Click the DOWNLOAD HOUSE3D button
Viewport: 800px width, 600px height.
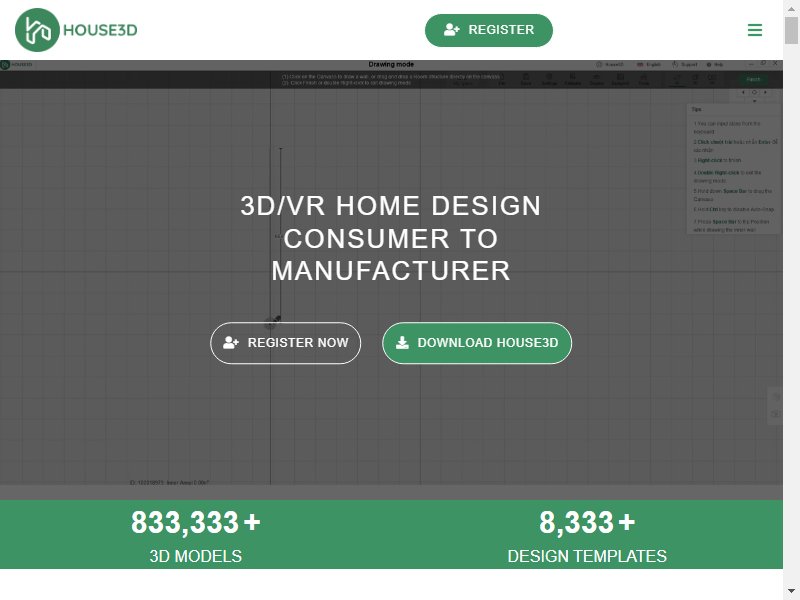coord(477,343)
